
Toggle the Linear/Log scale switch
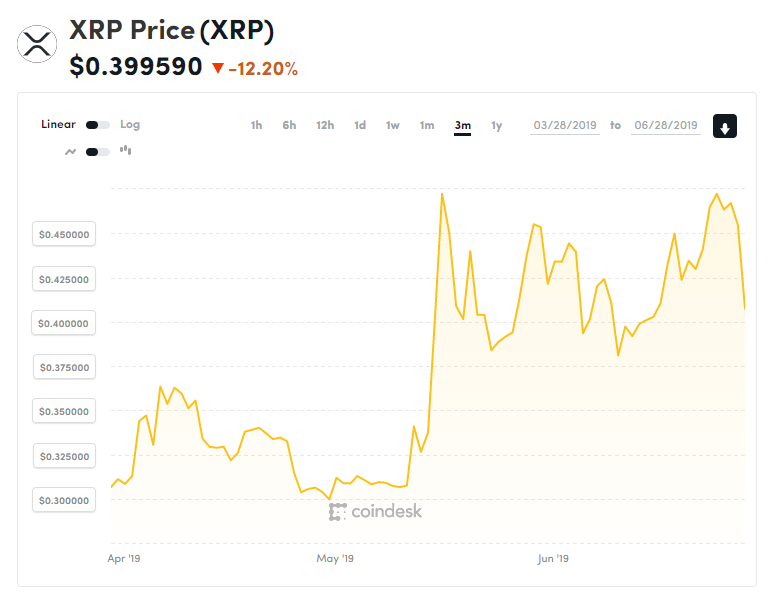98,125
